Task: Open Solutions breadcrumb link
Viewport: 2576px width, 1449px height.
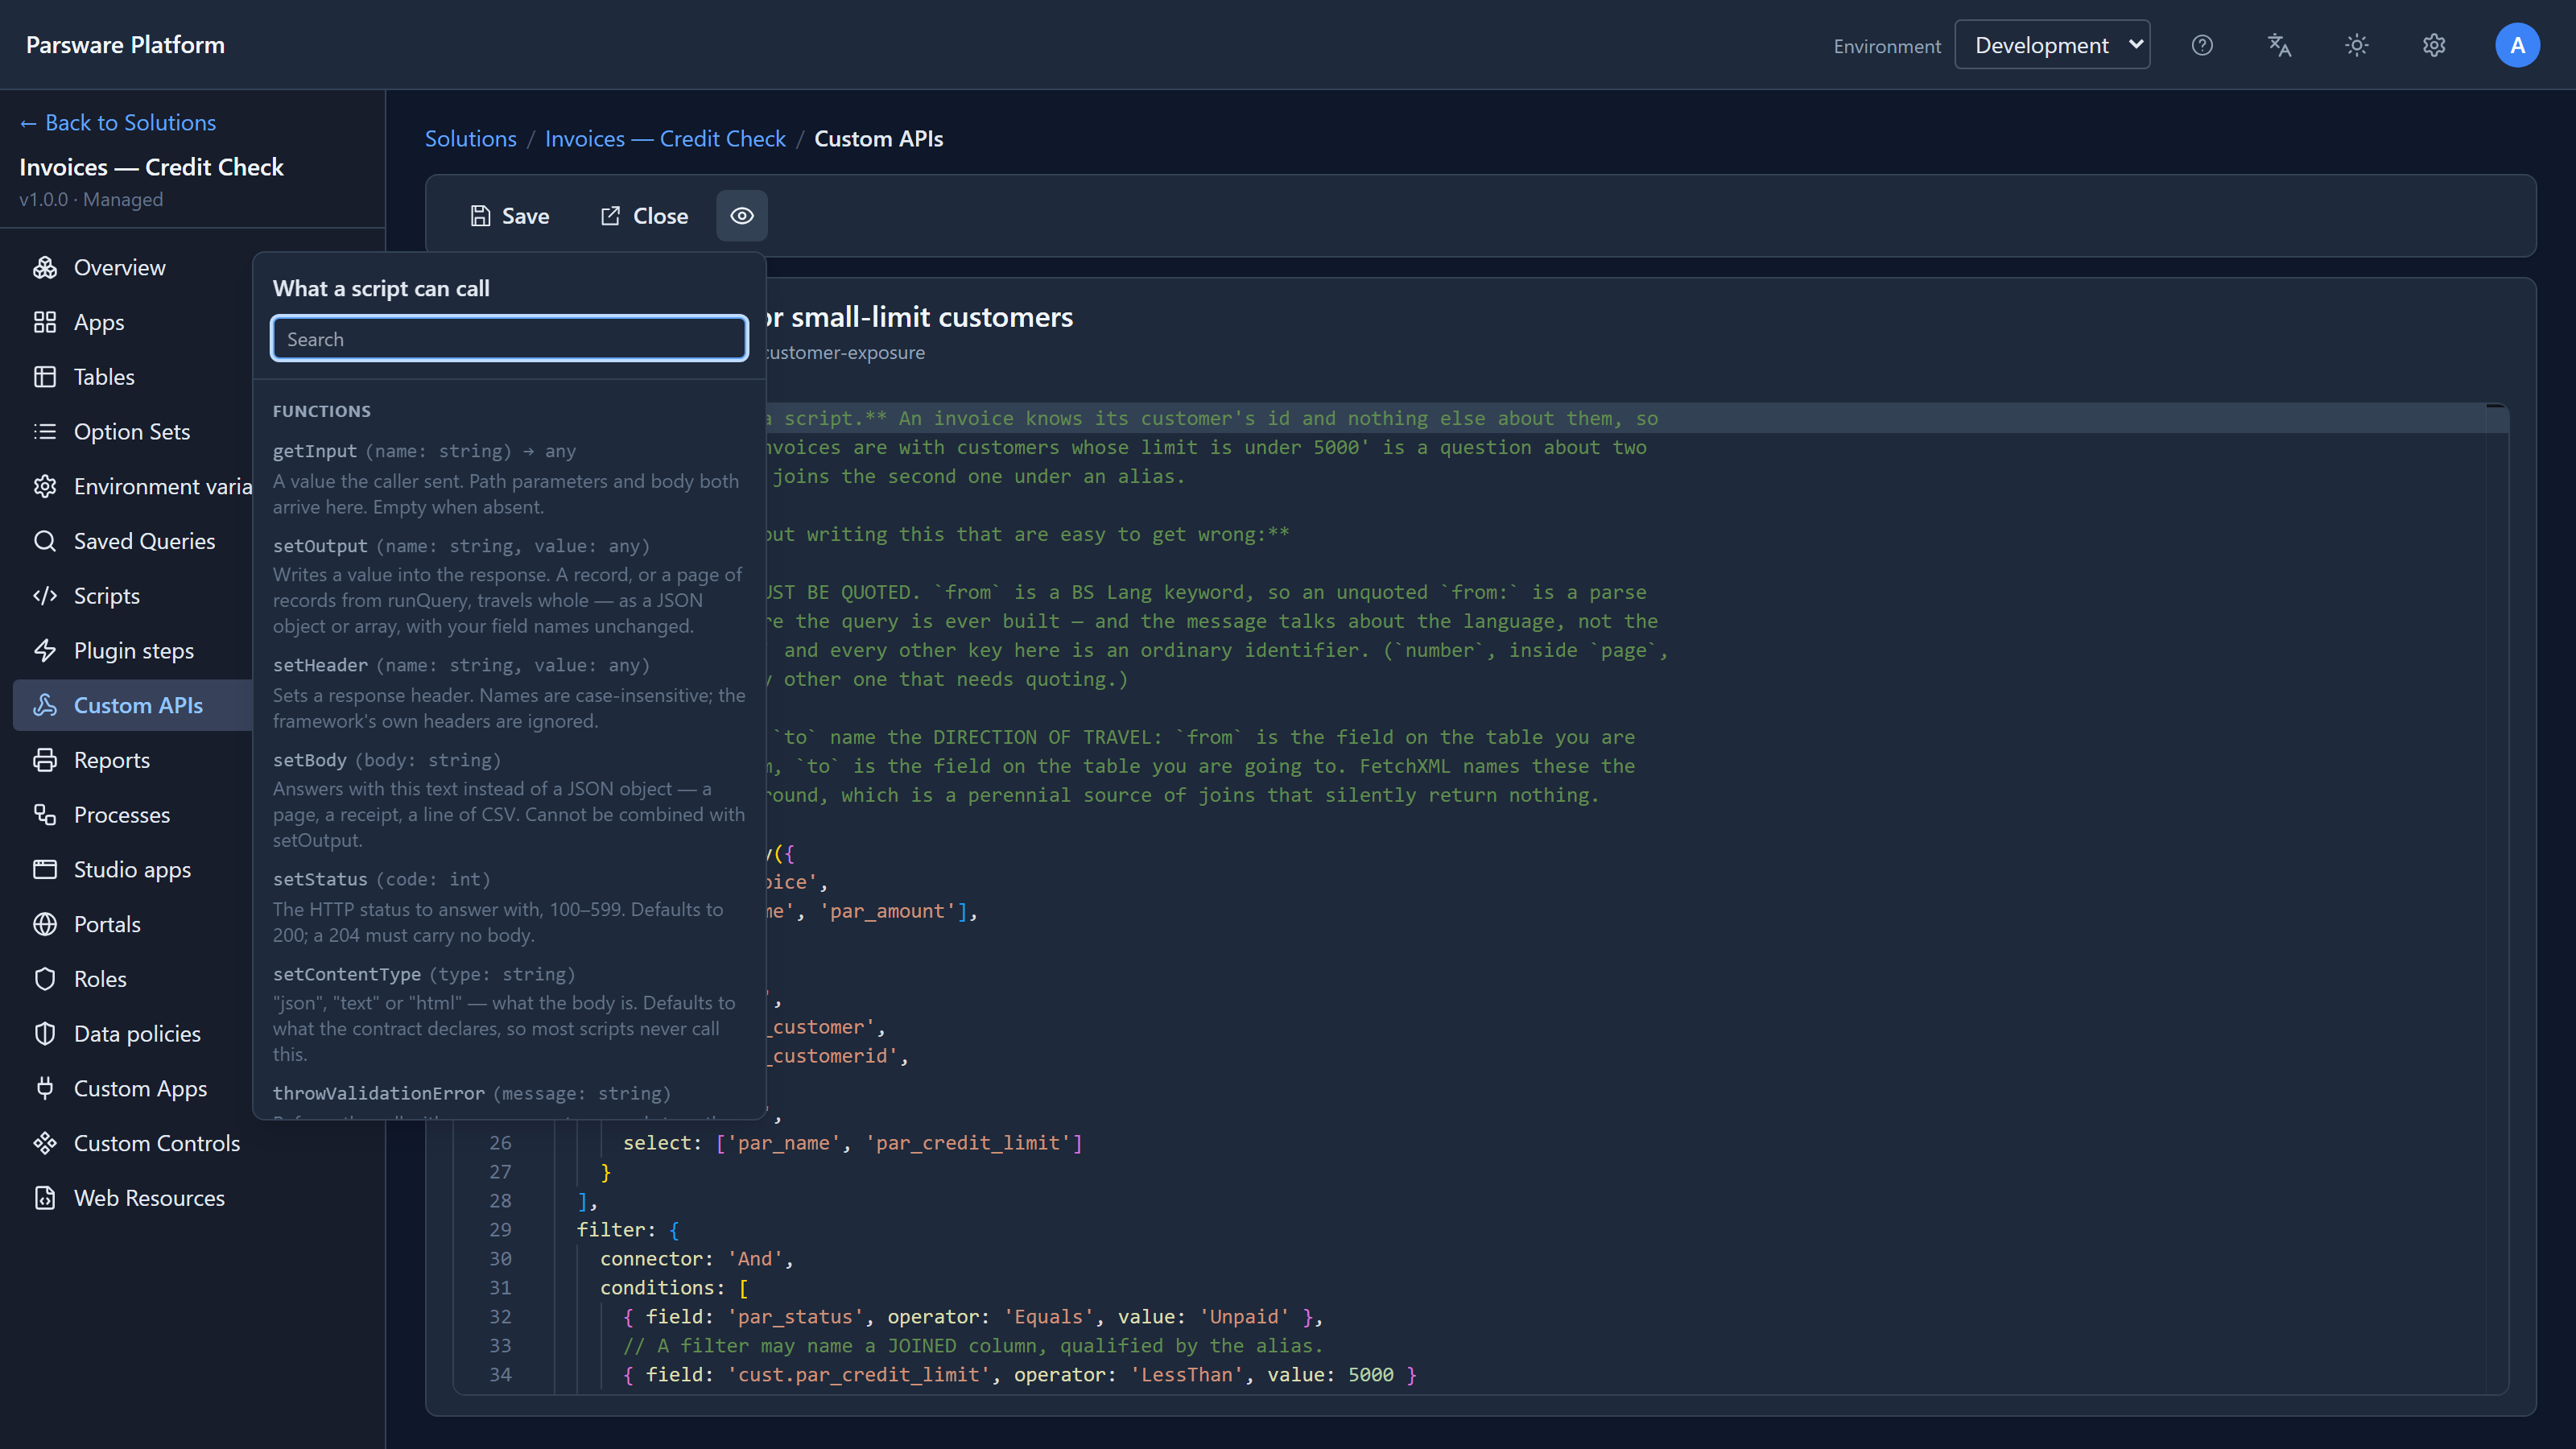Action: click(x=471, y=139)
